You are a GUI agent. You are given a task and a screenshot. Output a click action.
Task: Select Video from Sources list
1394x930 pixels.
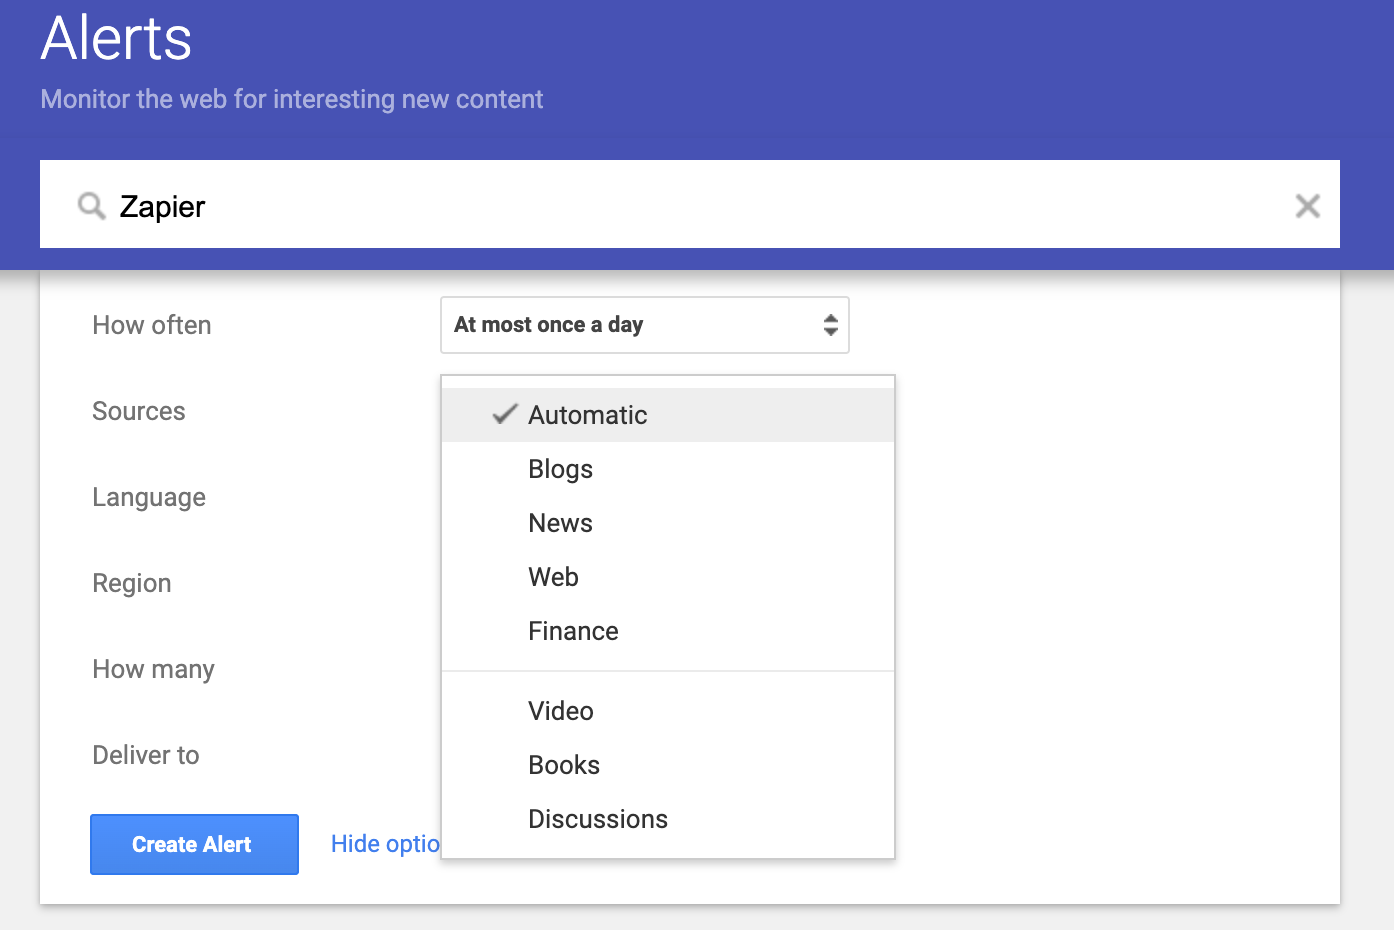pos(668,711)
